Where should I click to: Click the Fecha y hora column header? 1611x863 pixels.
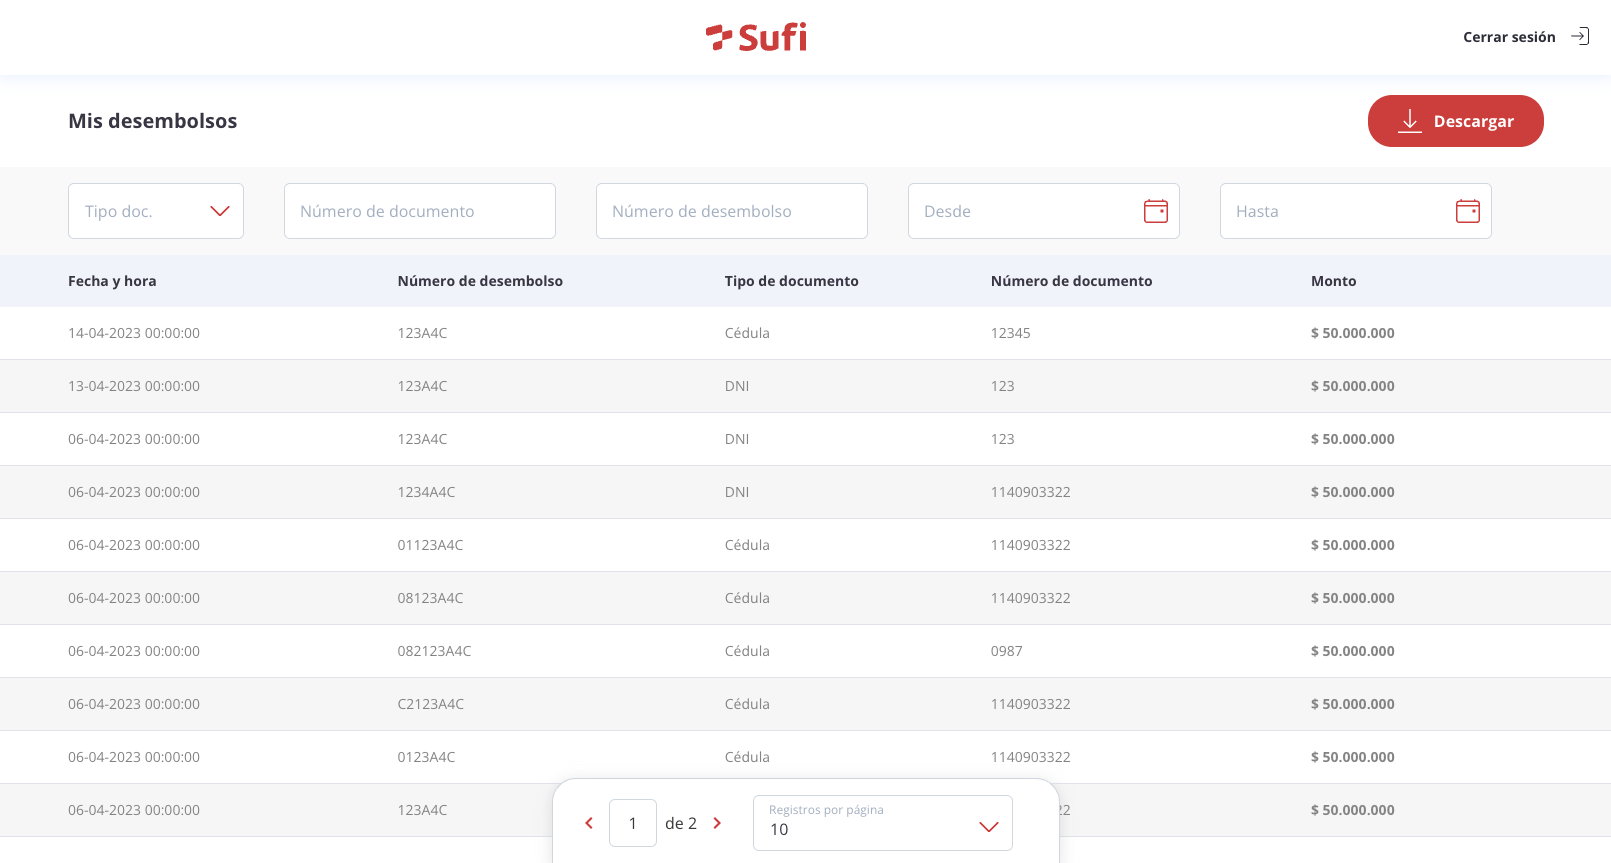pos(112,281)
